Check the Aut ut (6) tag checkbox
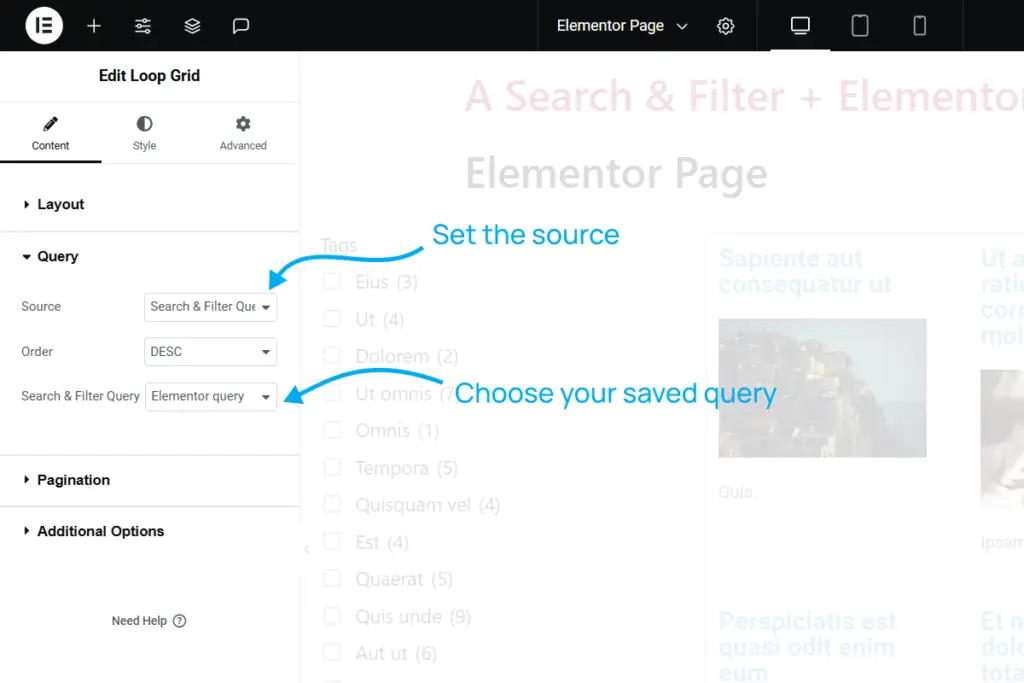This screenshot has height=683, width=1024. (332, 652)
